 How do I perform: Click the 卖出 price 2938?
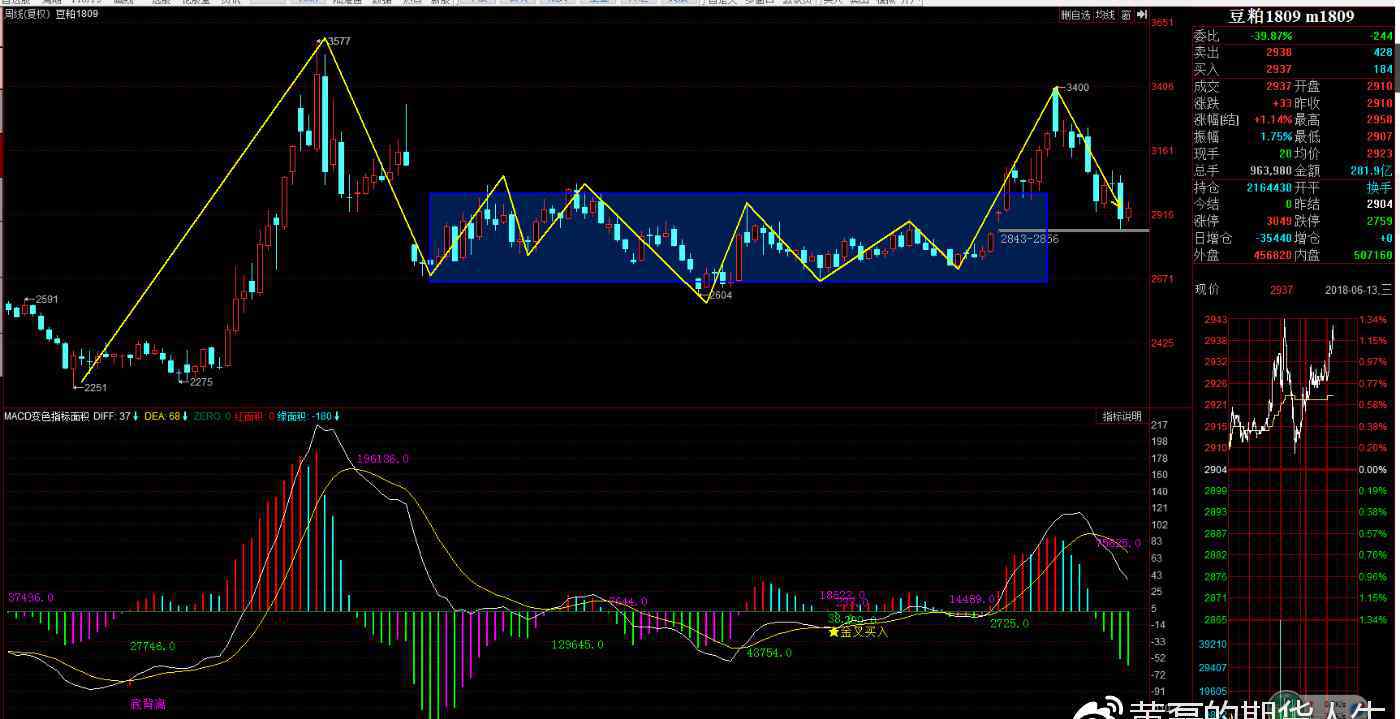pyautogui.click(x=1279, y=53)
